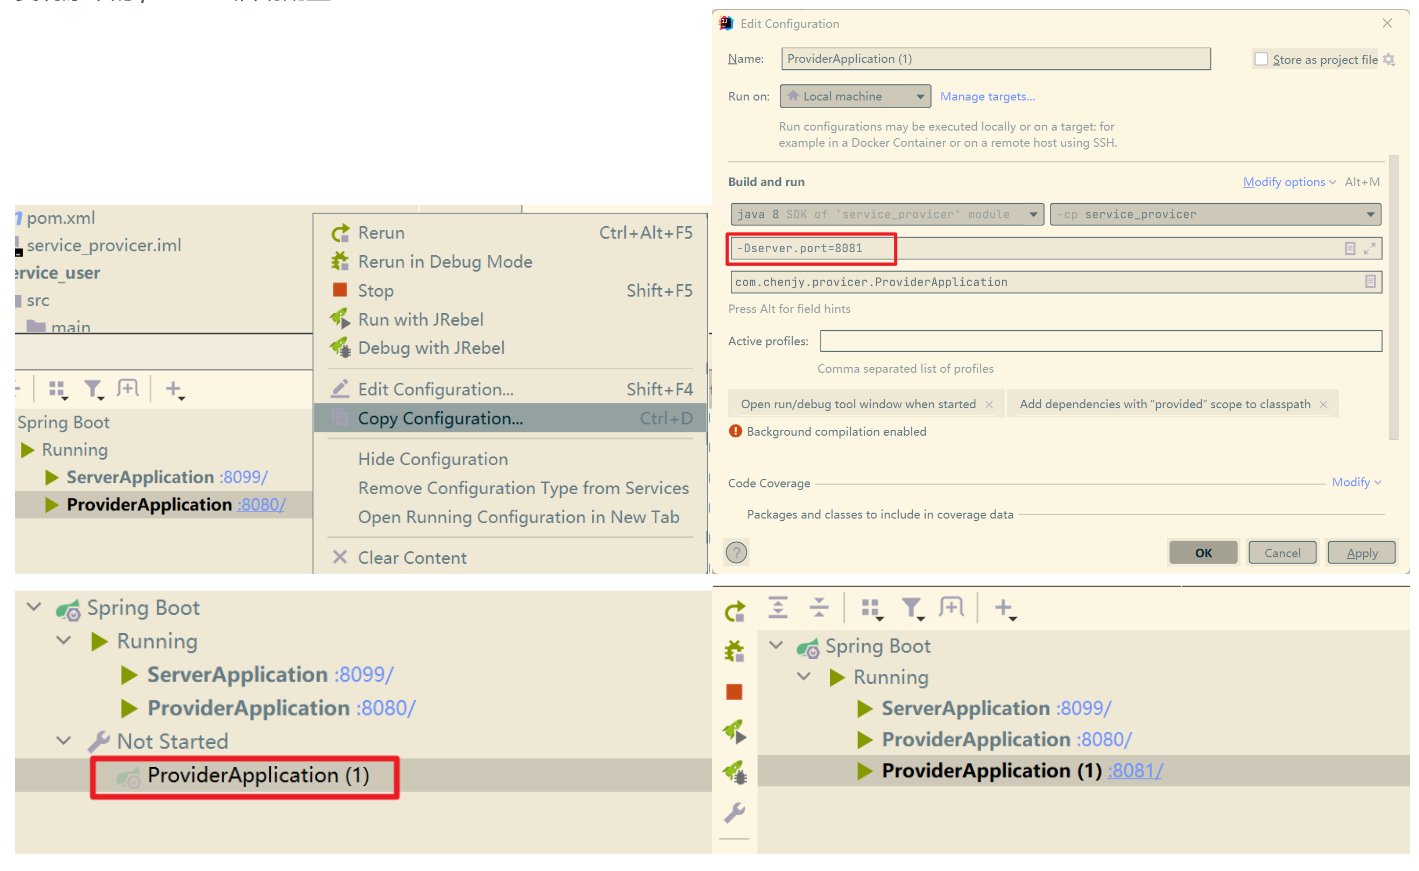Click the Run with JRebel rocket icon in the left sidebar
Viewport: 1419px width, 871px height.
(x=735, y=731)
